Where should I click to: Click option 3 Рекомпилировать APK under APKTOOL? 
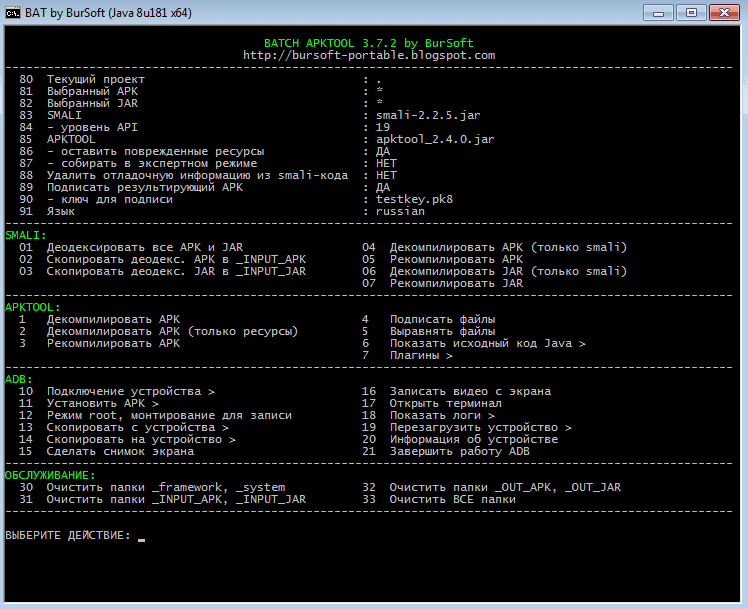coord(100,343)
